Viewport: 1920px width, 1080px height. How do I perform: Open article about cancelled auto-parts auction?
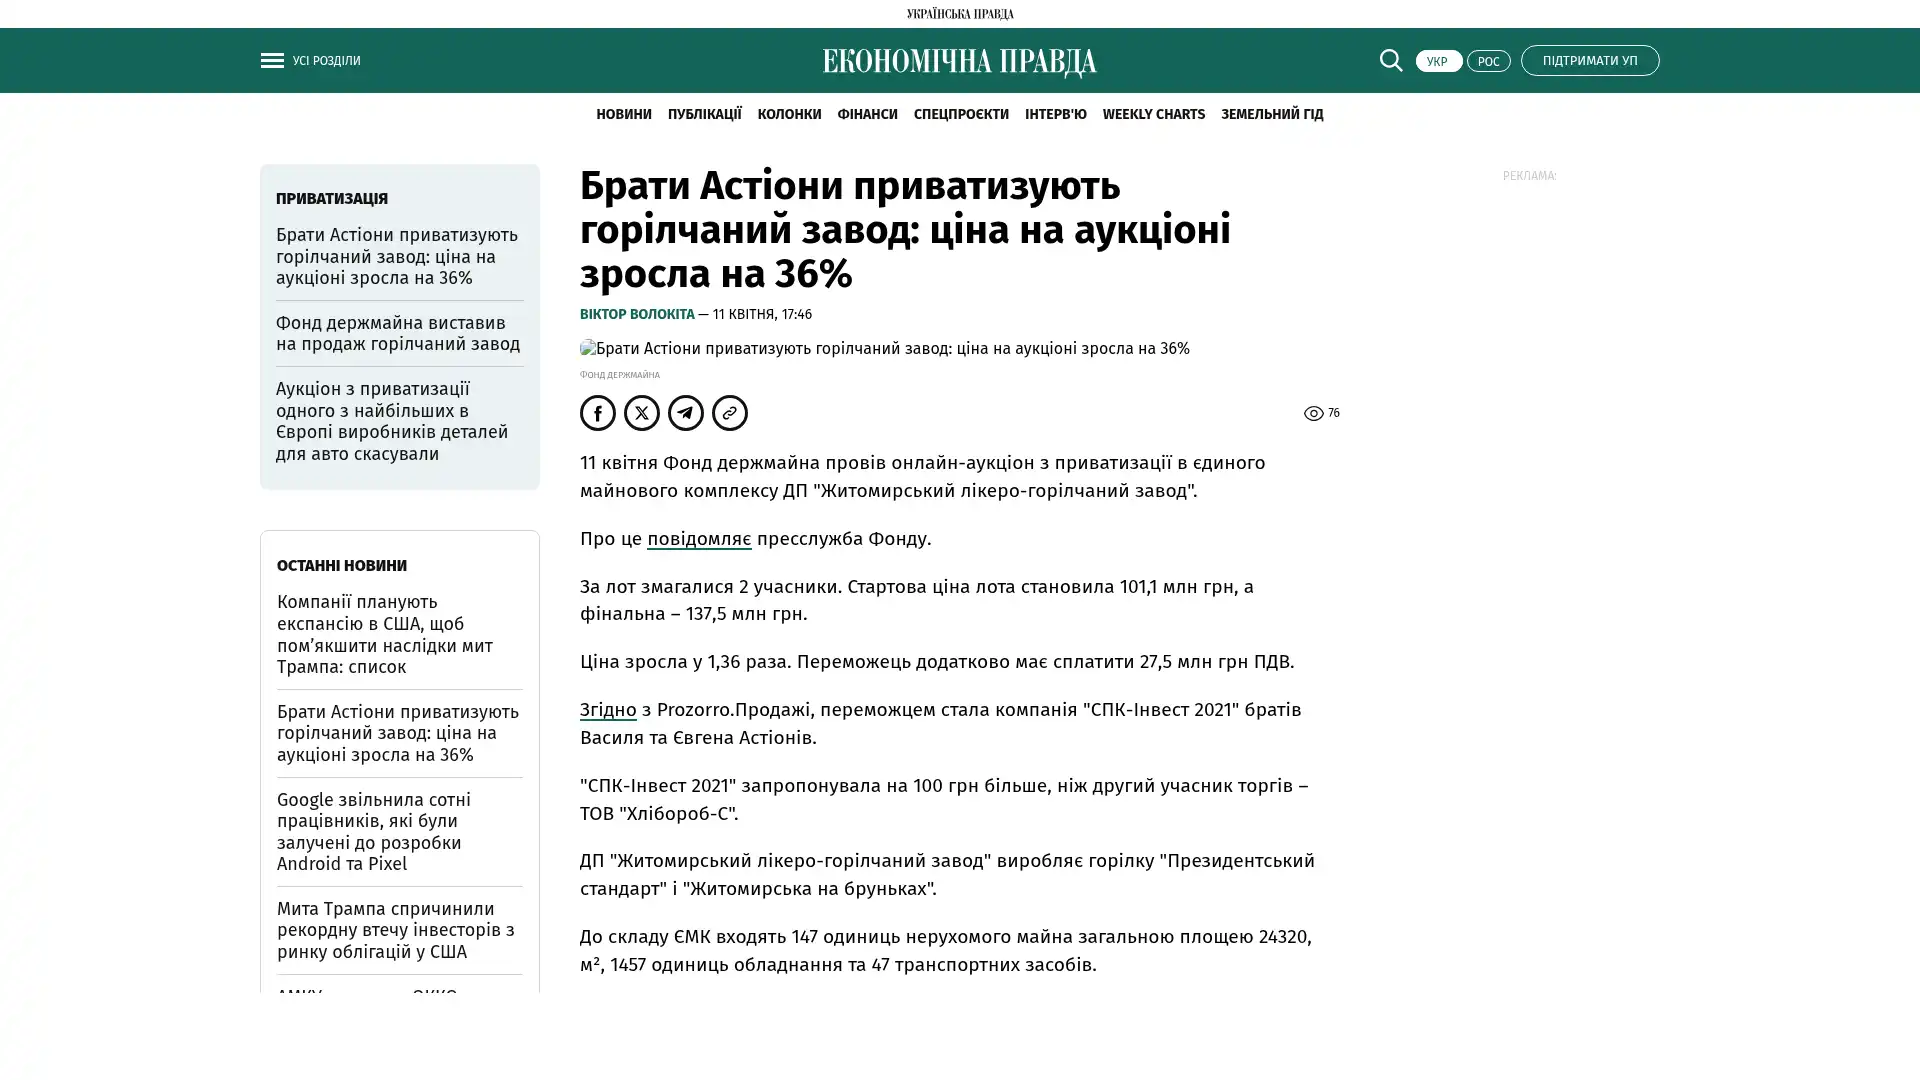point(399,421)
